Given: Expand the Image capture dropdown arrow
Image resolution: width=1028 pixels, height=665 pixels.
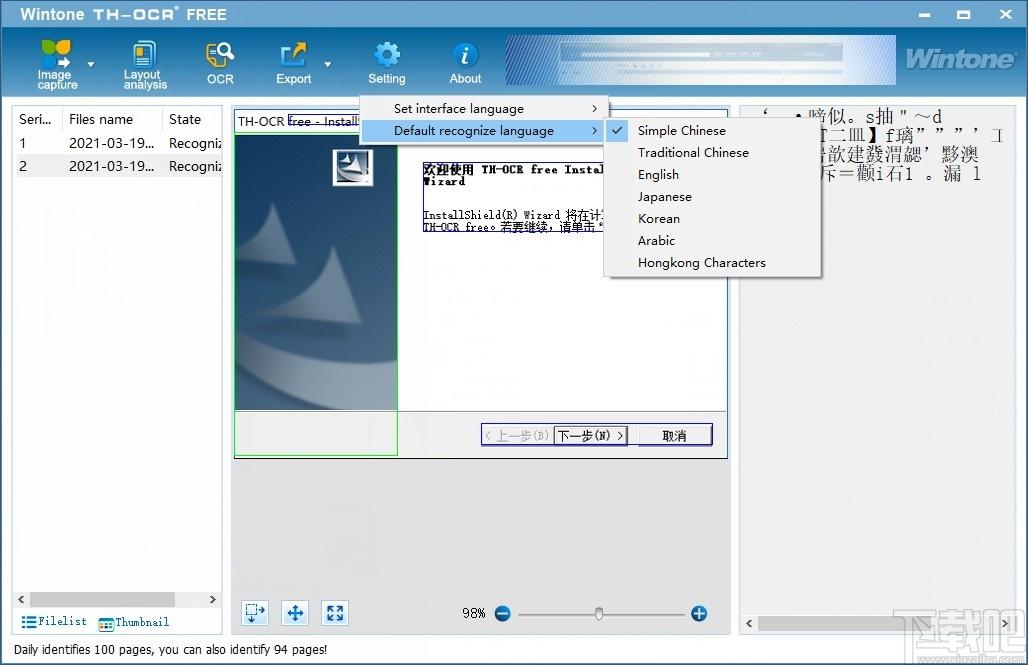Looking at the screenshot, I should click(91, 64).
